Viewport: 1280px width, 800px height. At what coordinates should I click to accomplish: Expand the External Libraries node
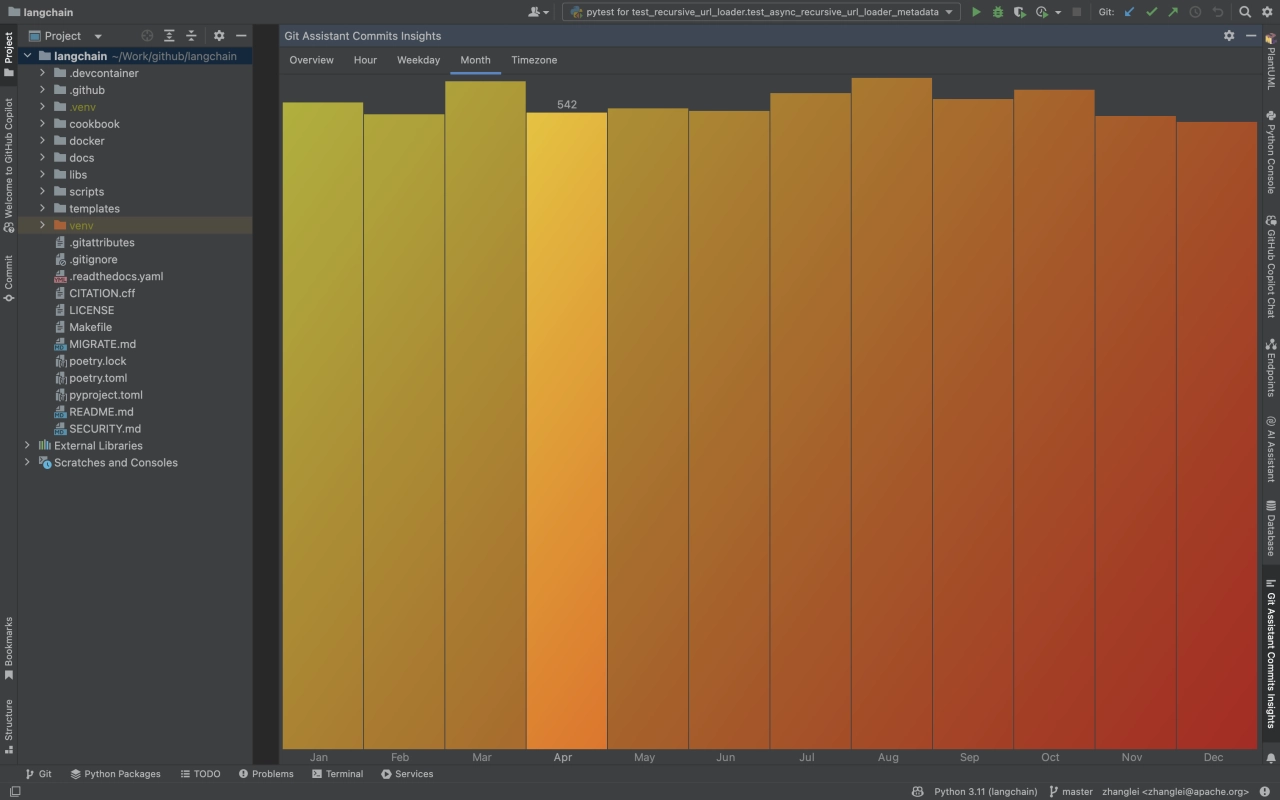coord(27,446)
